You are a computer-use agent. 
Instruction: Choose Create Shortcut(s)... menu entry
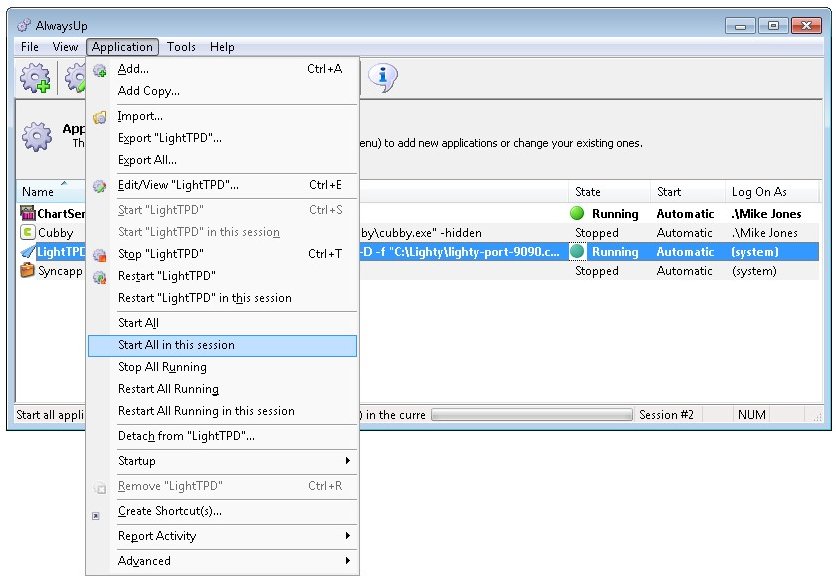coord(222,511)
